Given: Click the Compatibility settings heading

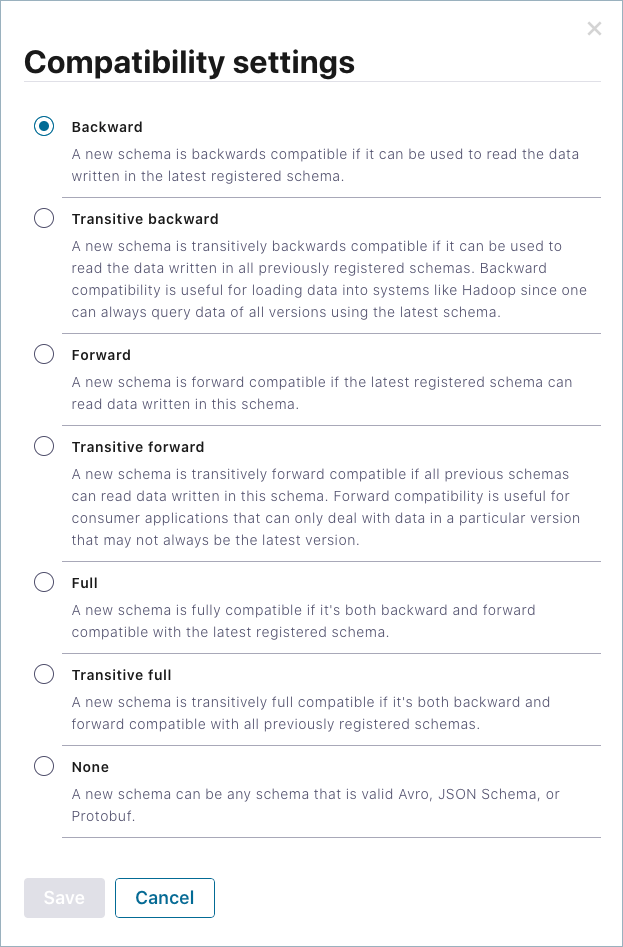Looking at the screenshot, I should coord(189,62).
